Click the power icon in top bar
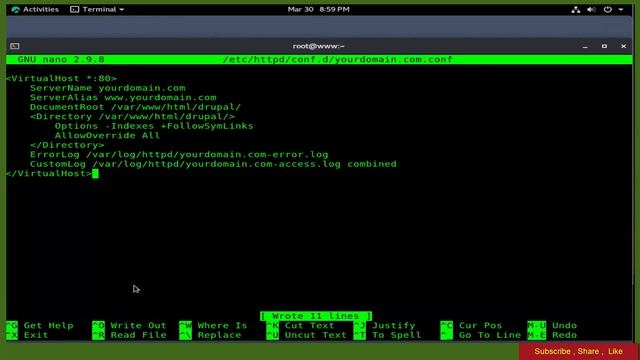640x360 pixels. click(607, 9)
